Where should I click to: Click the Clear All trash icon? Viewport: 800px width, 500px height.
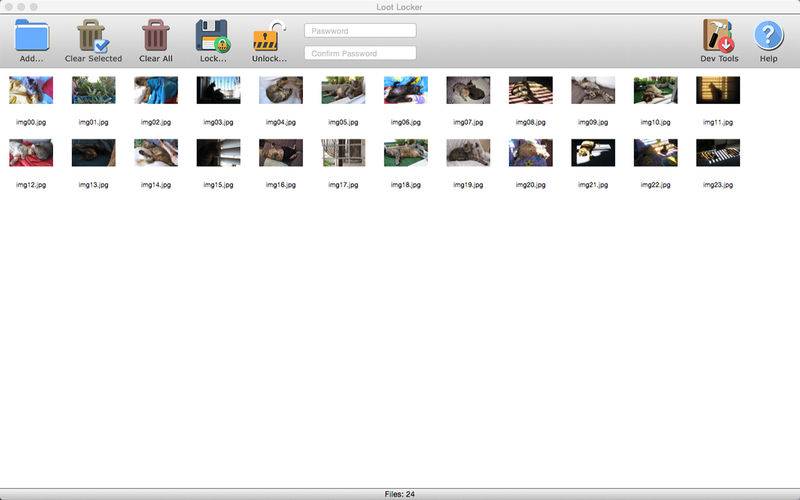pyautogui.click(x=156, y=35)
